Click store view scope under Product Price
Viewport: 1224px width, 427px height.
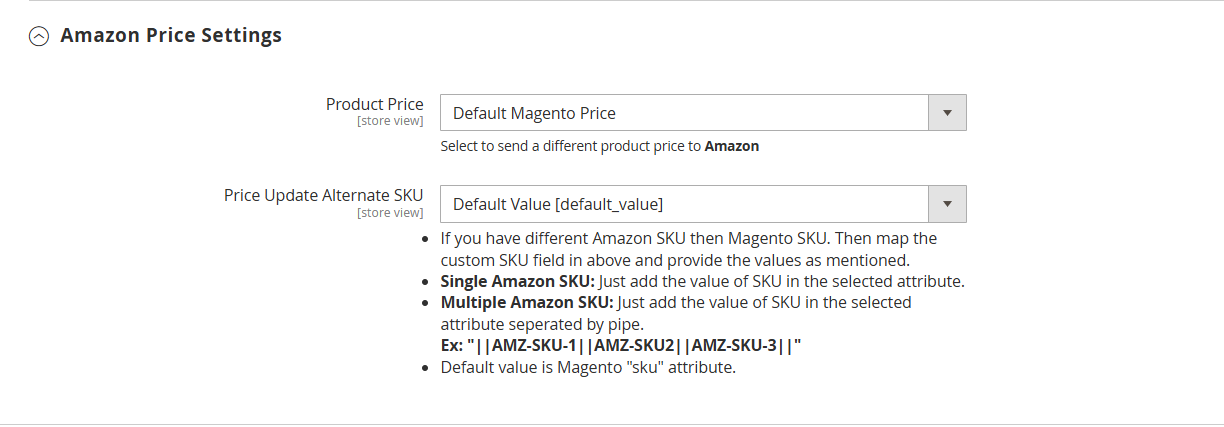coord(390,121)
